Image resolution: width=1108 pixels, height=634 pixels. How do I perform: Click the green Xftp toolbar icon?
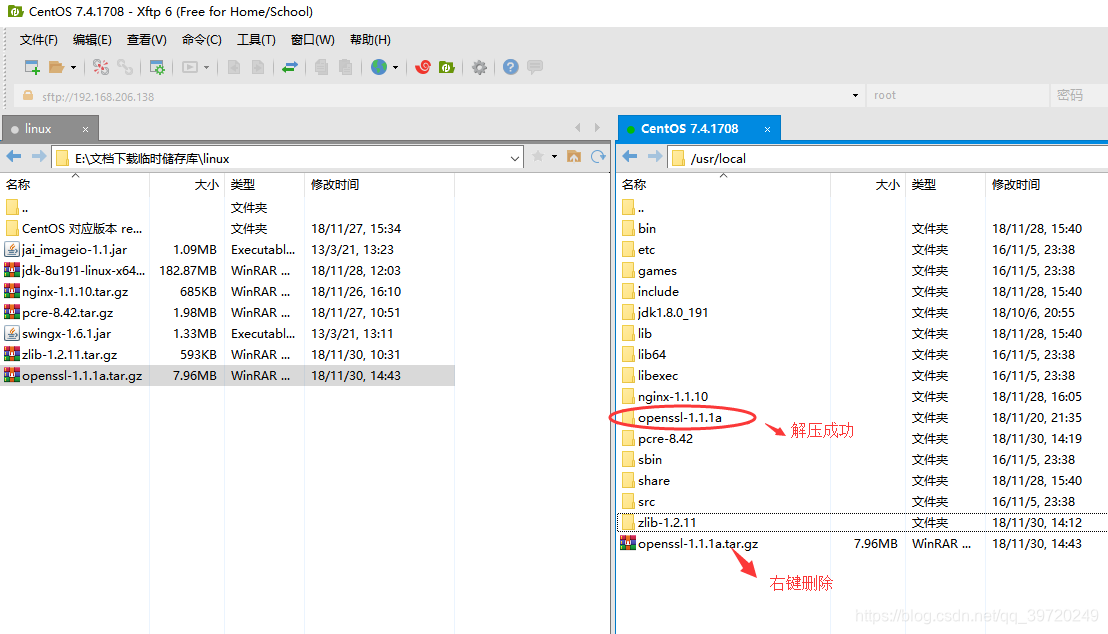pos(447,67)
